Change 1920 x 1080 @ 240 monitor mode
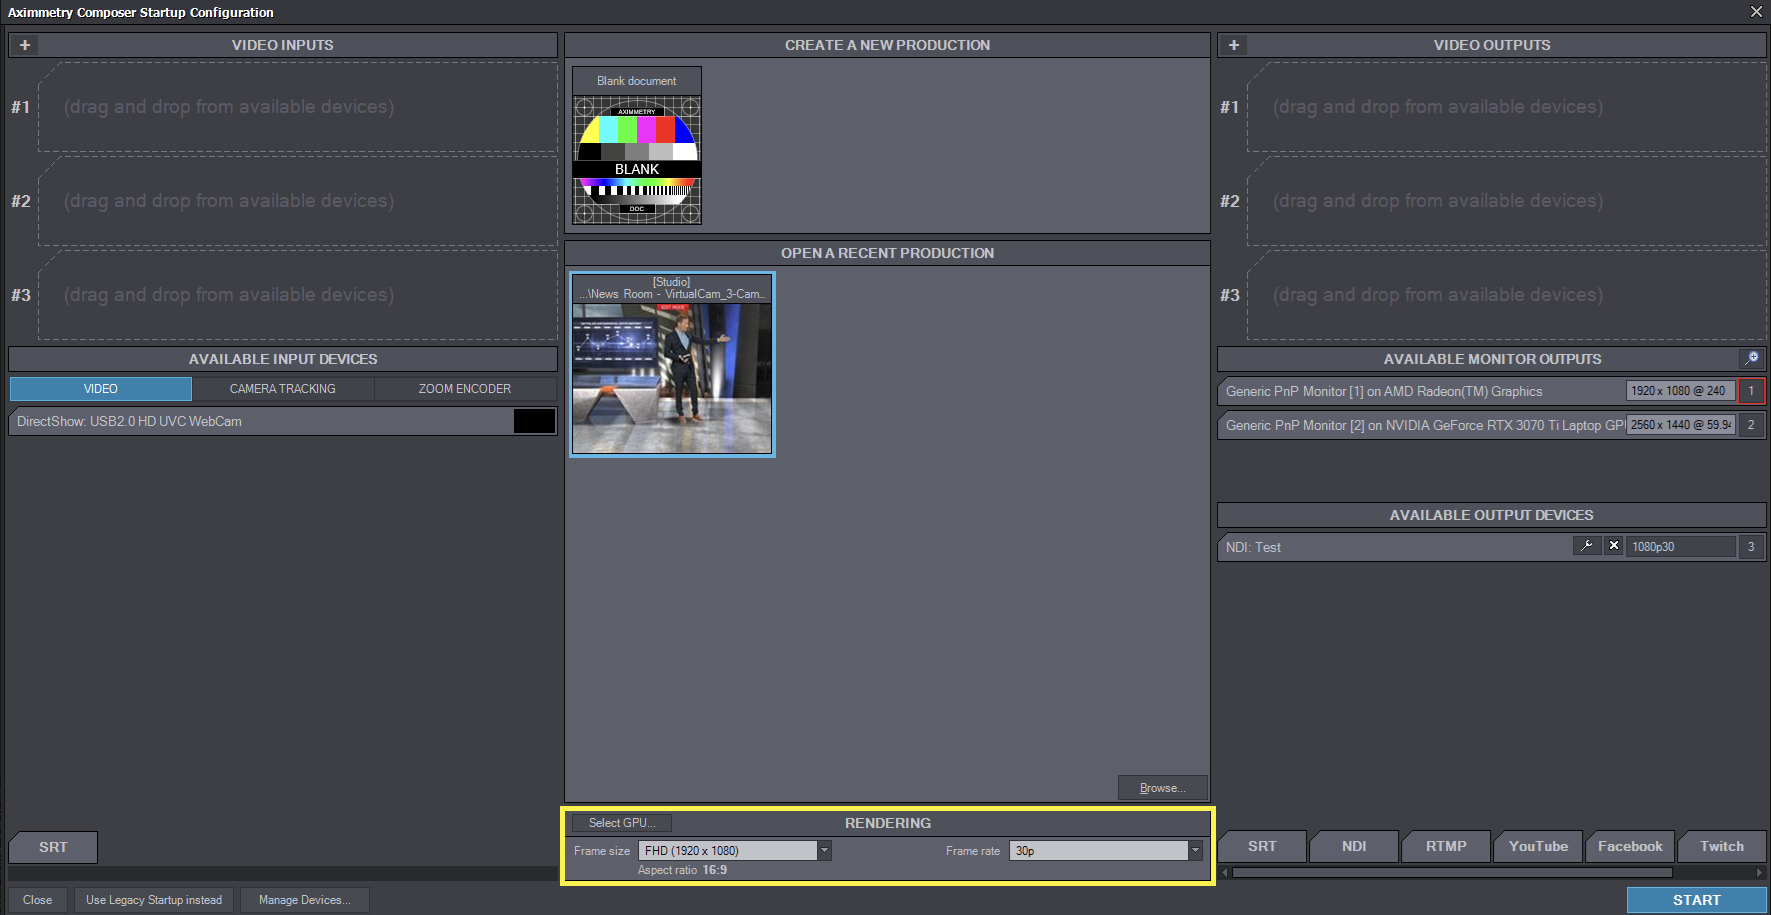1771x915 pixels. [1680, 391]
